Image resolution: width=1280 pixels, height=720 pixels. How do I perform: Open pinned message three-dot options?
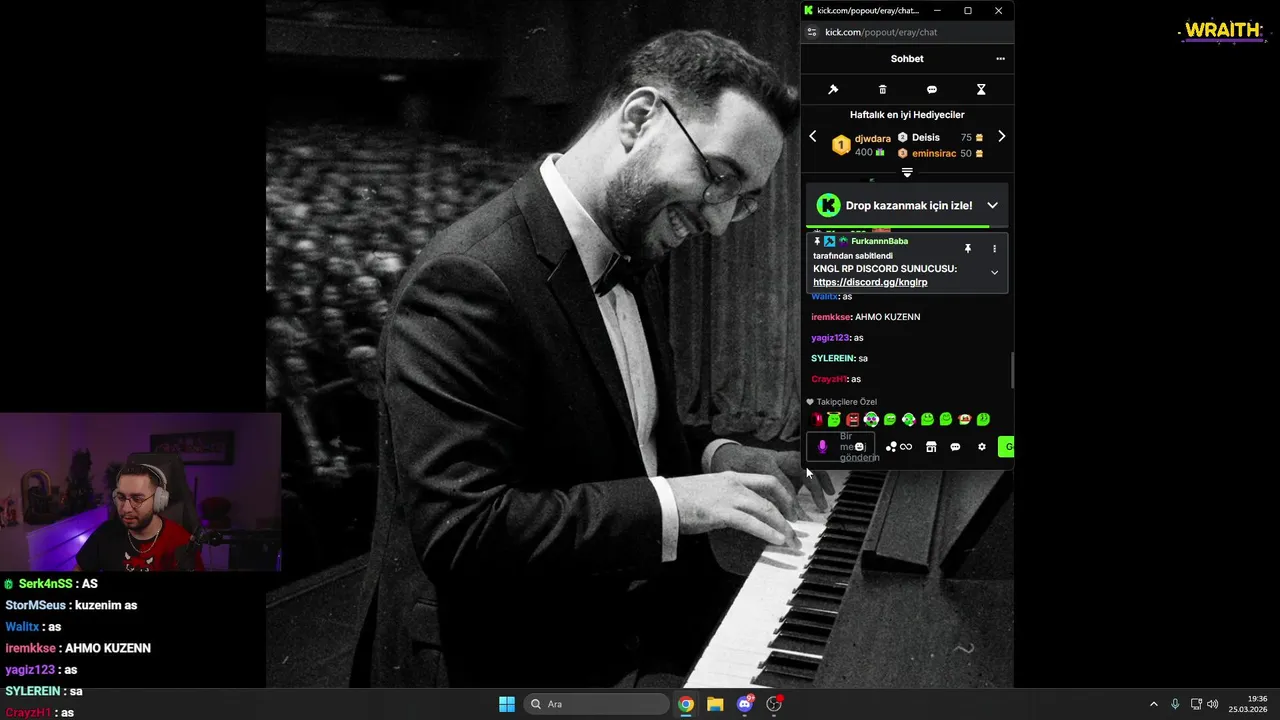tap(994, 249)
